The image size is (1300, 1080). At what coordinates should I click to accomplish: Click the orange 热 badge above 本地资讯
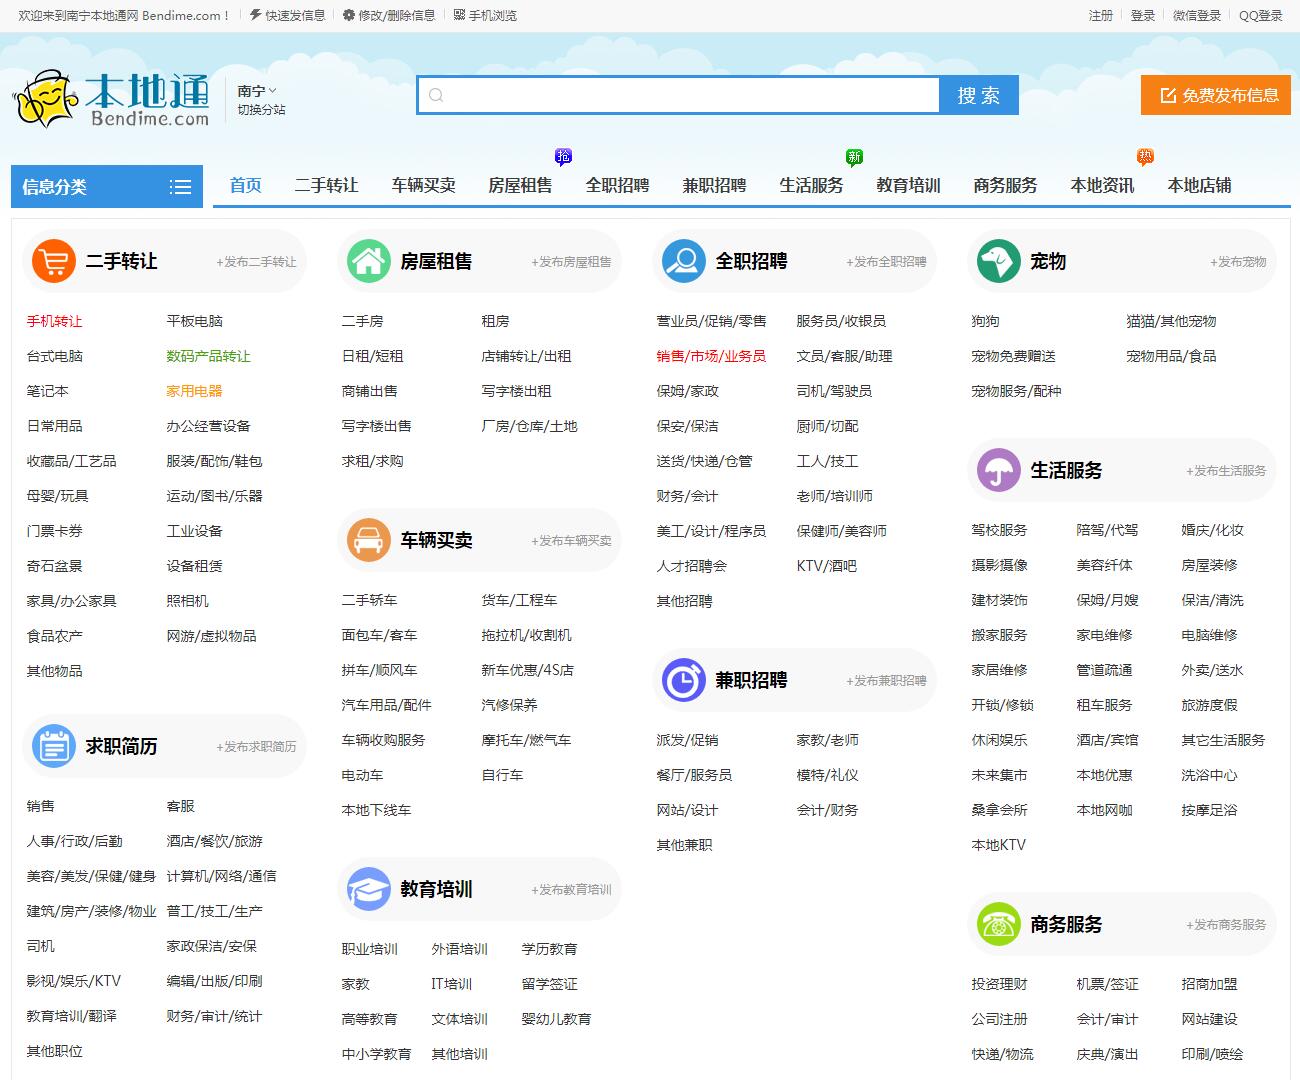[1145, 156]
